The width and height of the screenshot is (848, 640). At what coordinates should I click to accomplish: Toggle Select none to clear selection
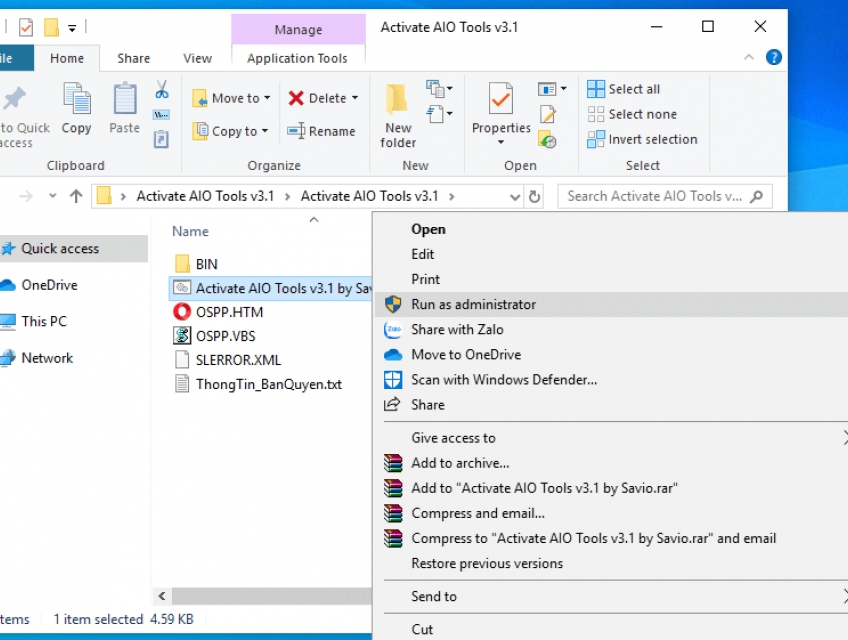coord(632,115)
